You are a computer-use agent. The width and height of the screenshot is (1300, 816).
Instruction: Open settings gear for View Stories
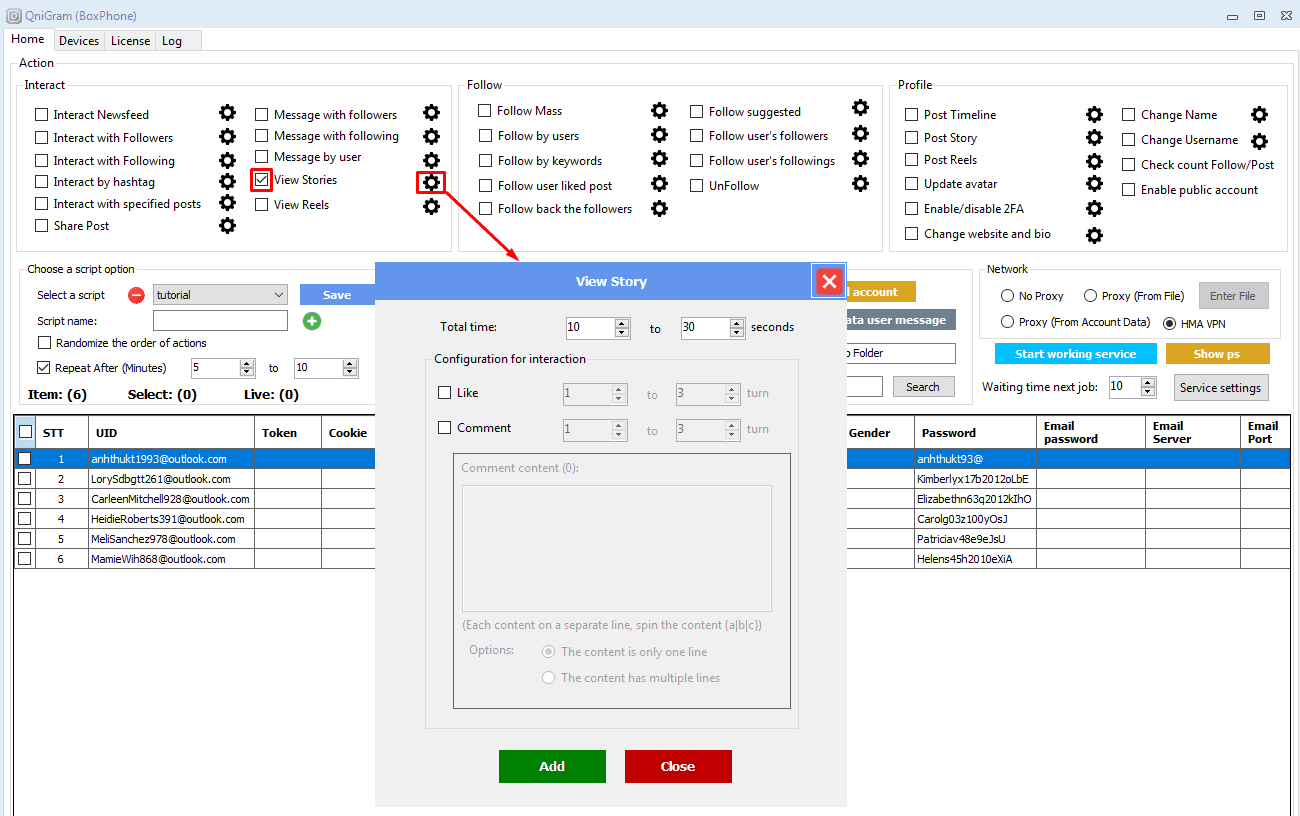click(x=431, y=182)
